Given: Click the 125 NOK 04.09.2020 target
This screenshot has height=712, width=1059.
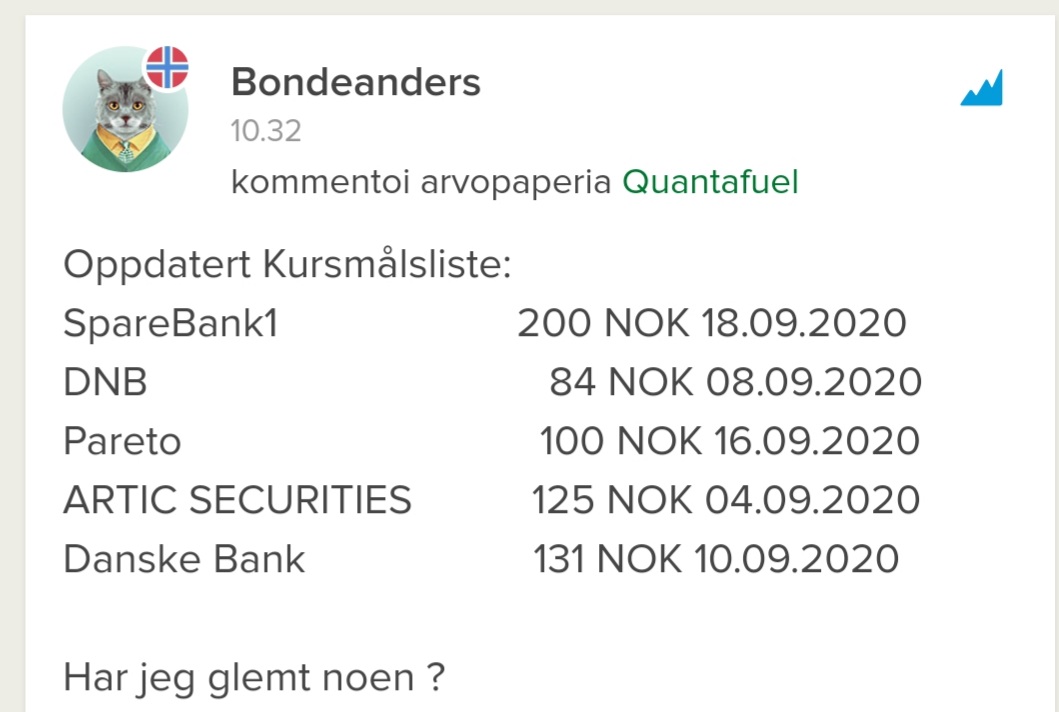Looking at the screenshot, I should [725, 500].
